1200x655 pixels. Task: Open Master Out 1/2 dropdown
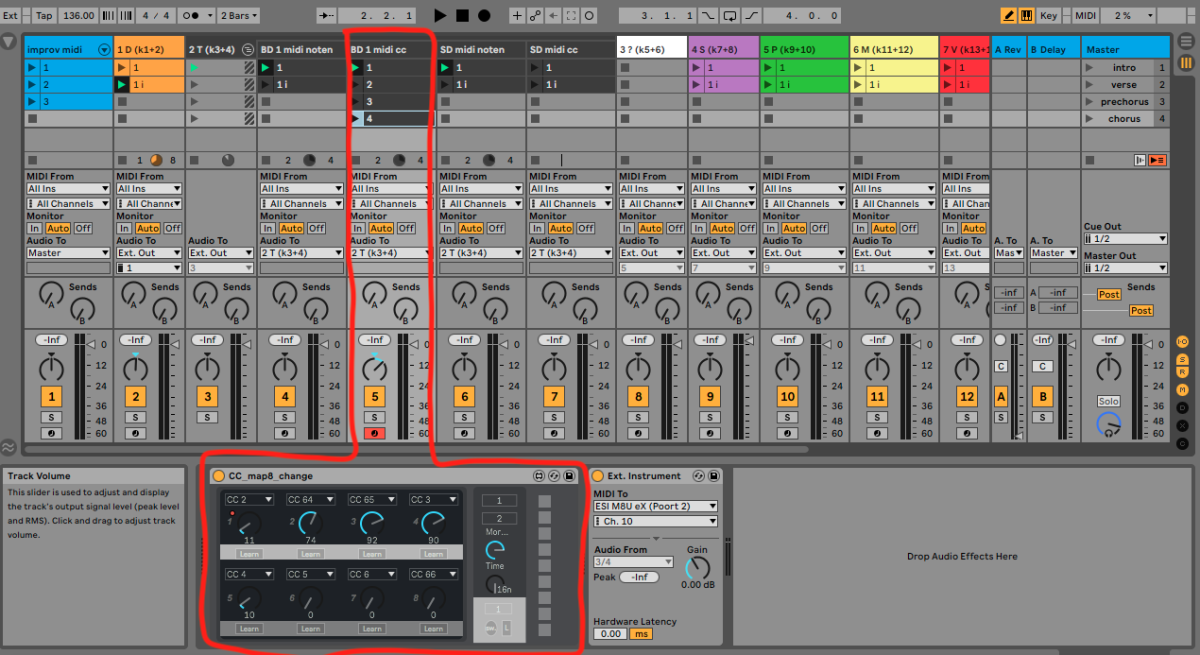point(1126,268)
